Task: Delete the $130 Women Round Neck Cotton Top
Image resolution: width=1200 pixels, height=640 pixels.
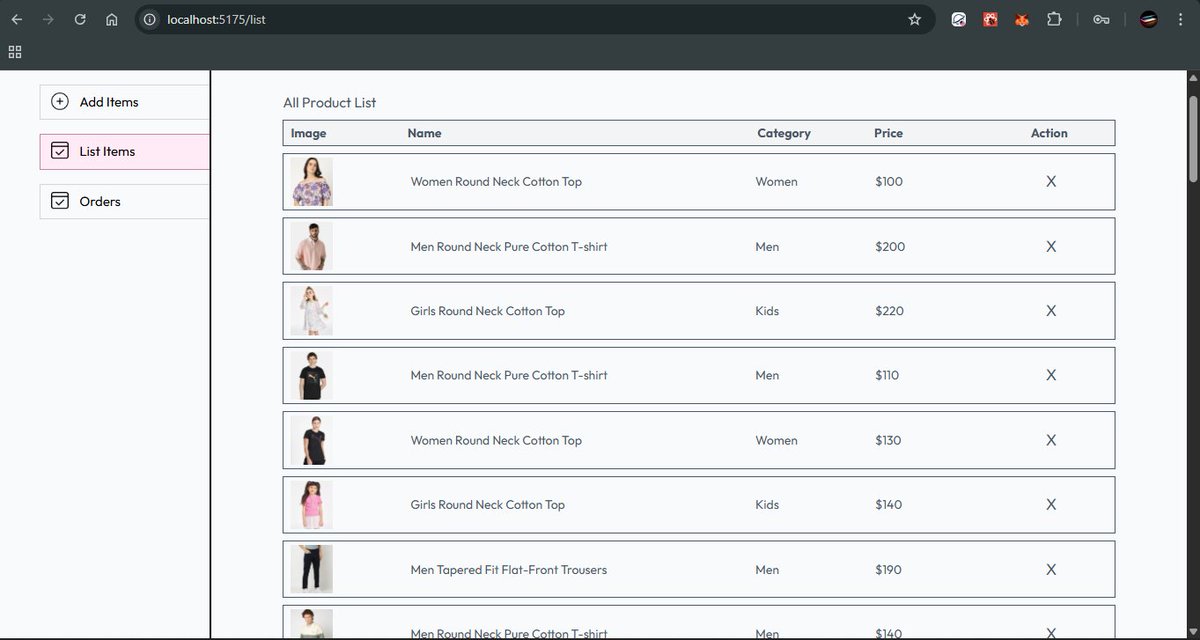Action: tap(1051, 440)
